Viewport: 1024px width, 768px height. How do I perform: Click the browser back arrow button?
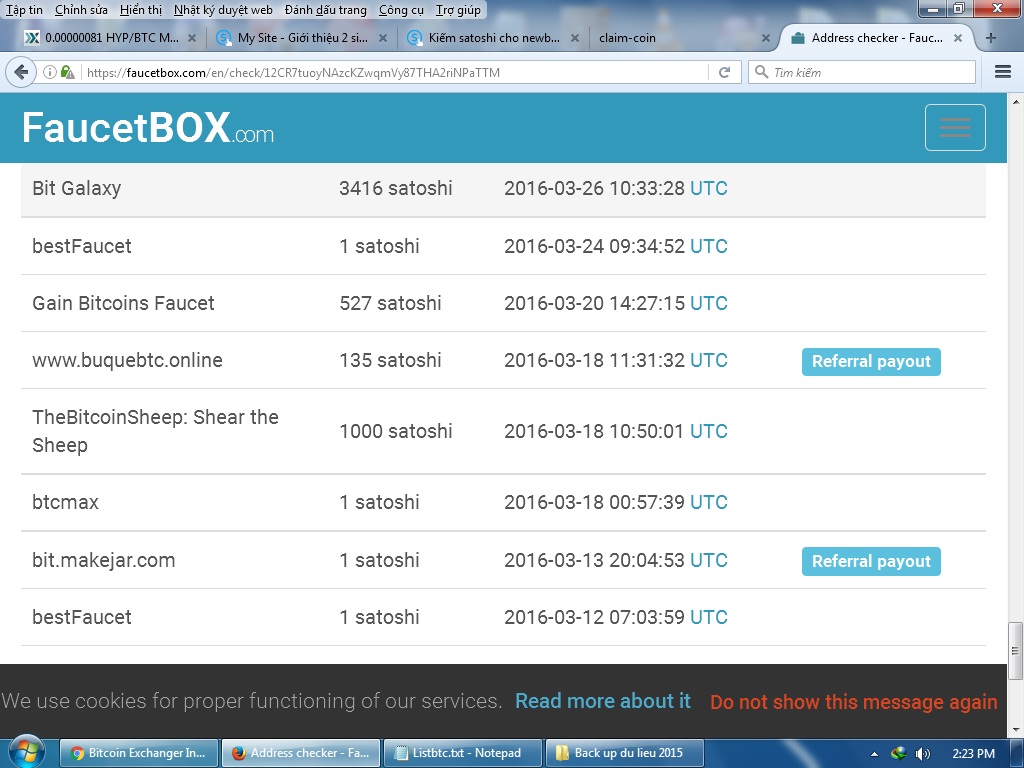pos(21,72)
